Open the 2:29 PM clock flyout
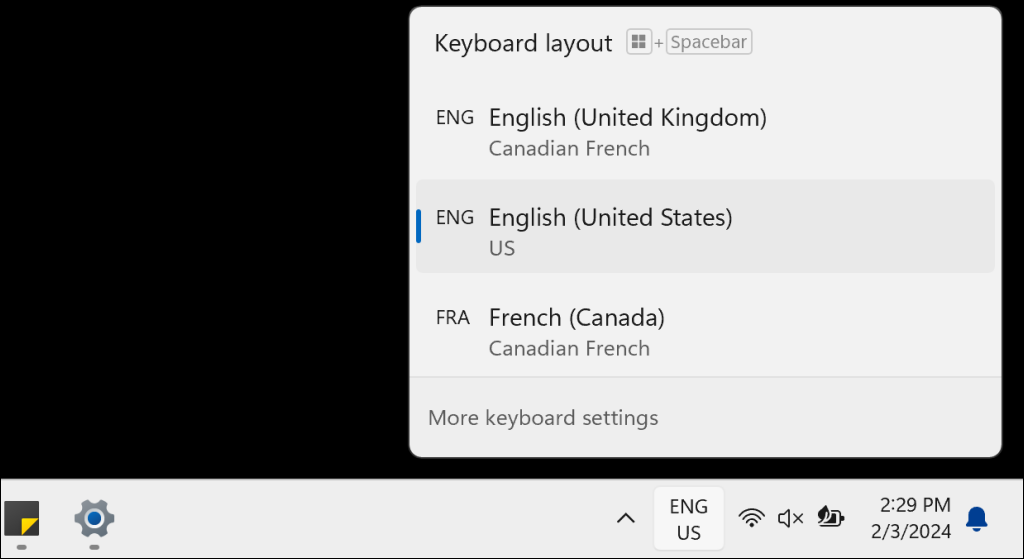 [x=915, y=505]
